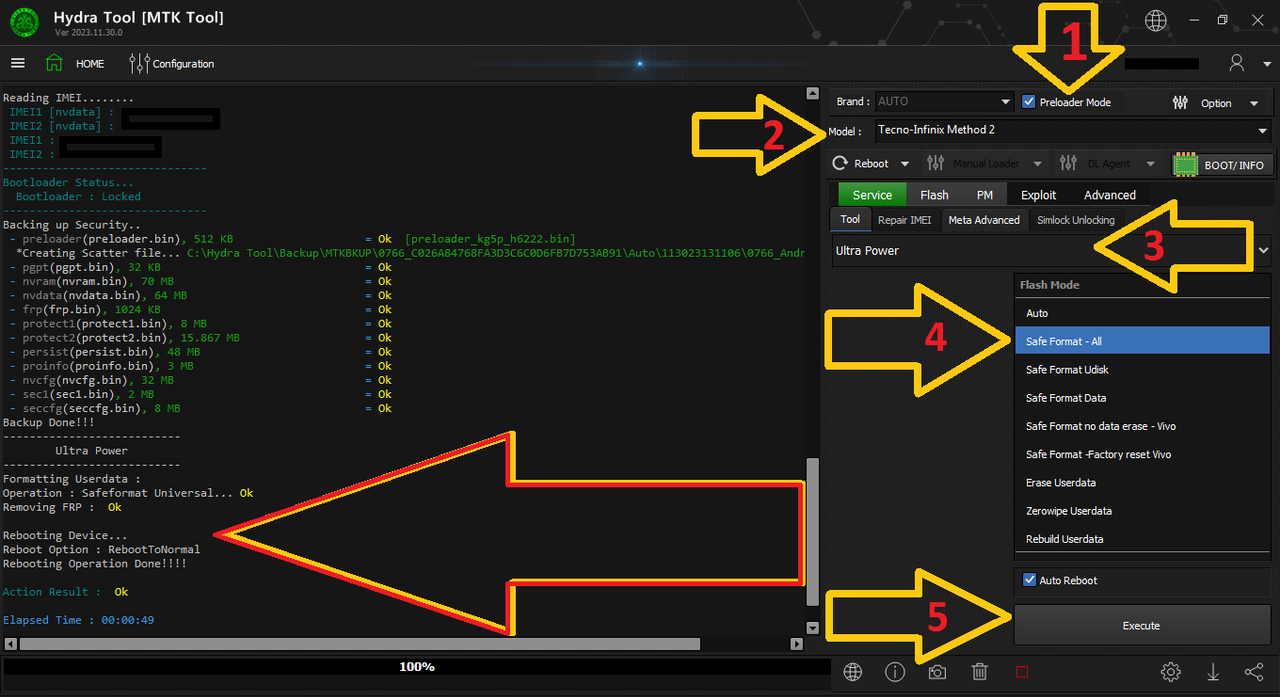Click the Reboot button
1280x697 pixels.
(861, 163)
